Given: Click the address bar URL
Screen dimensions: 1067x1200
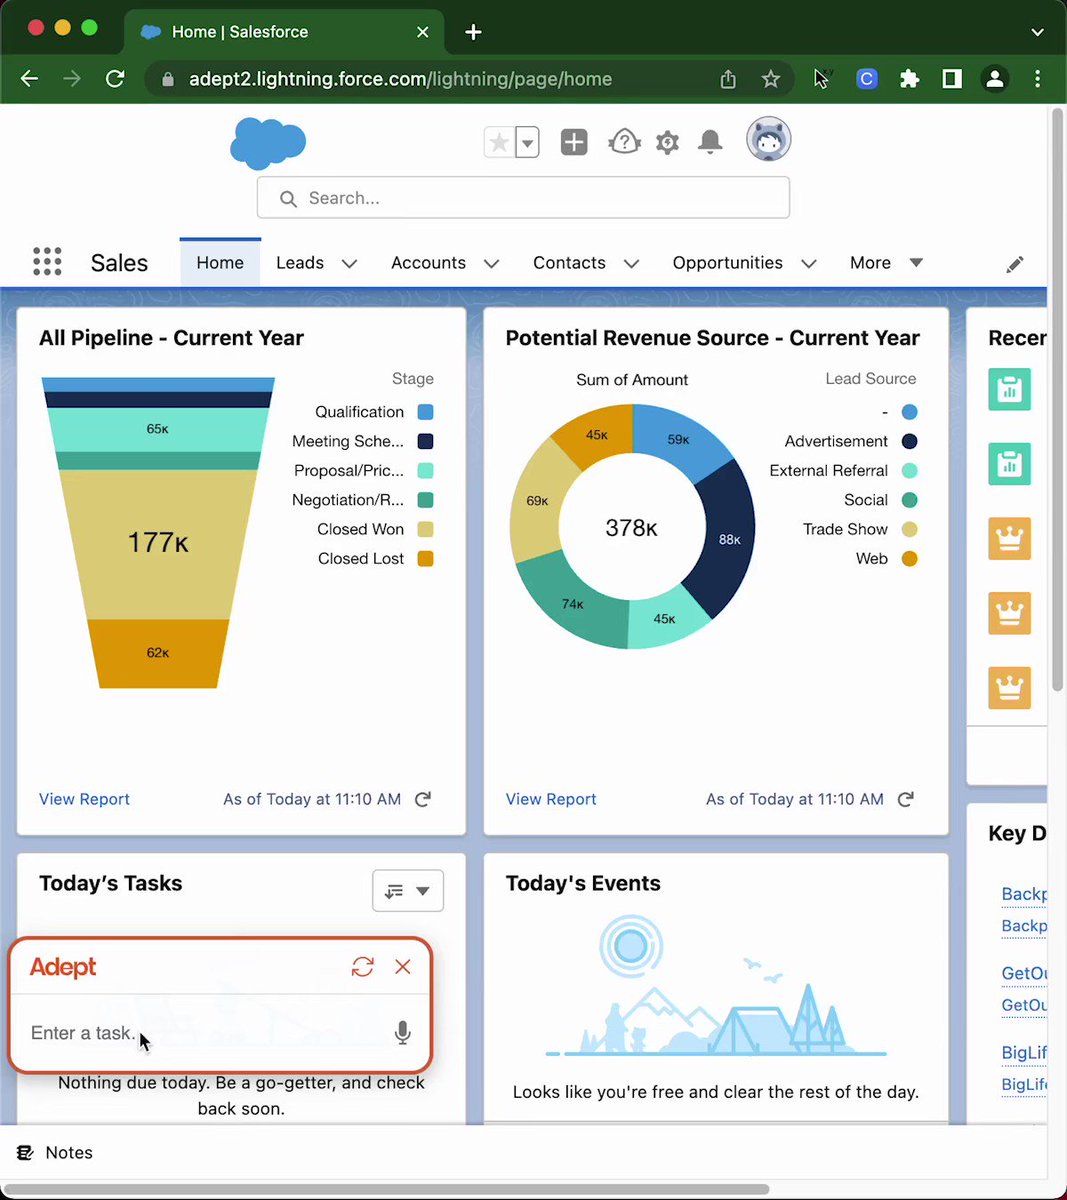Looking at the screenshot, I should coord(400,79).
